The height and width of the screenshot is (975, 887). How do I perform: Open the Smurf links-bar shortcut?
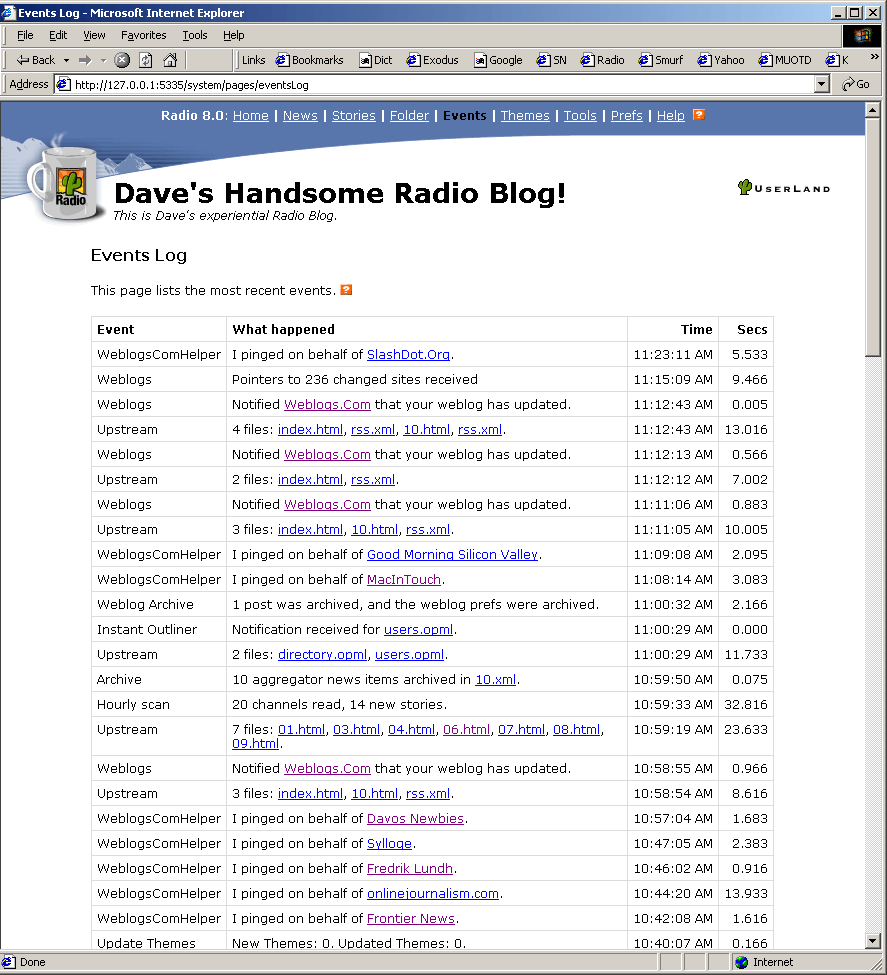[661, 60]
